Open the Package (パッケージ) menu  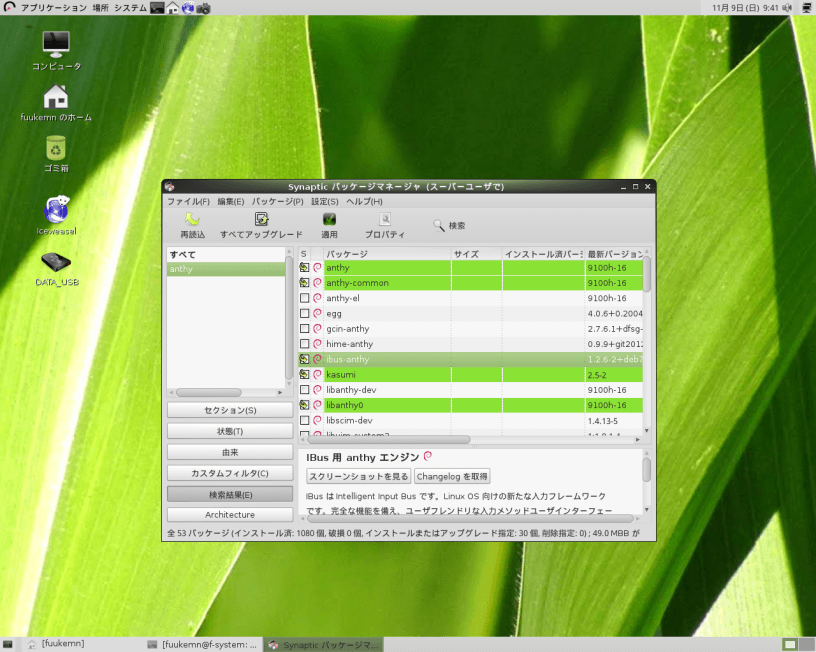click(x=277, y=201)
